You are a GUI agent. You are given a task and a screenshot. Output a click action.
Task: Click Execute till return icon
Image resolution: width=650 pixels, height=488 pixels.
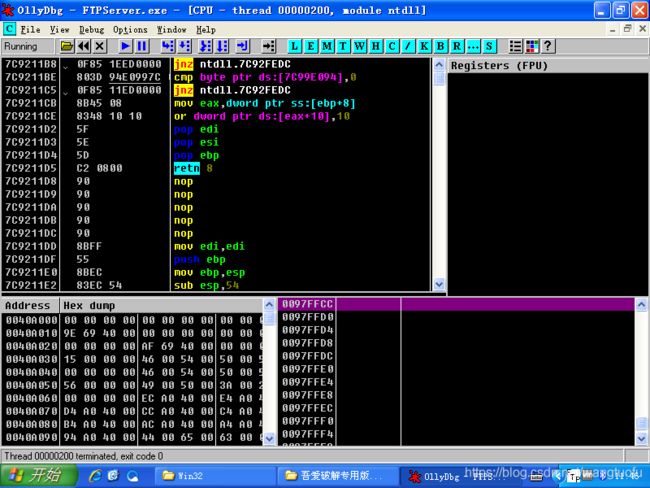click(x=243, y=46)
